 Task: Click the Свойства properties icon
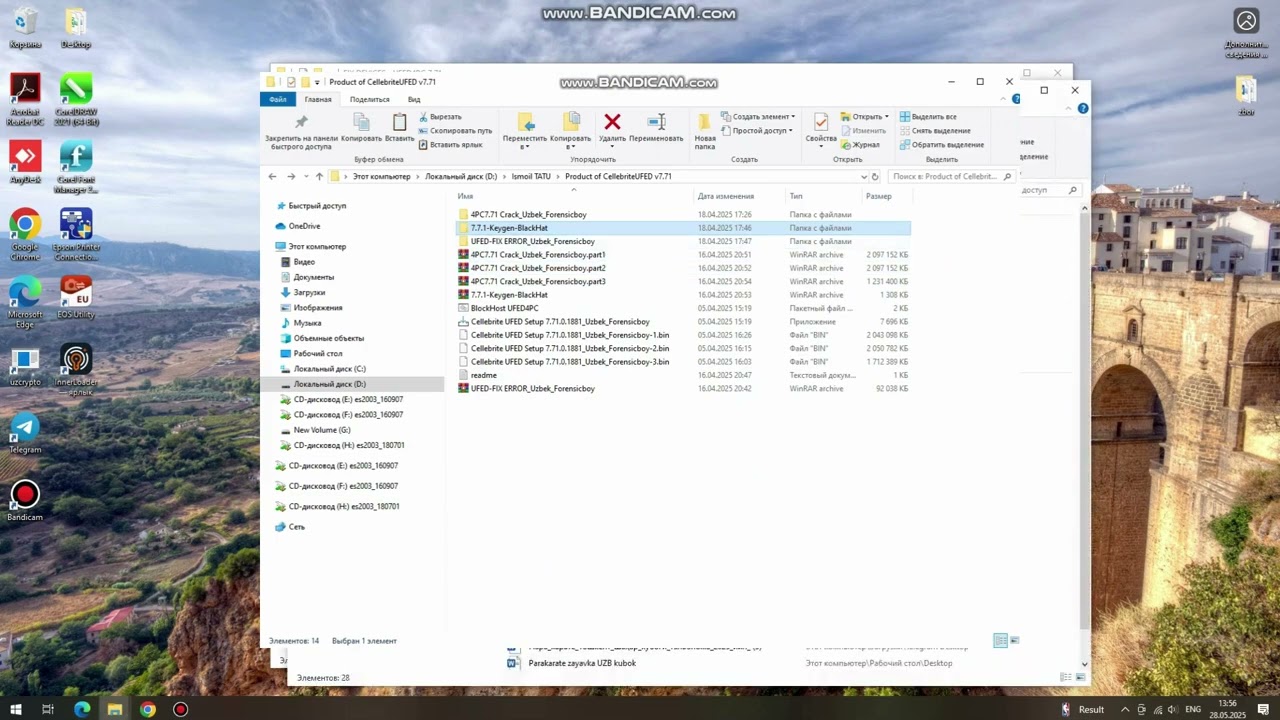[x=821, y=122]
